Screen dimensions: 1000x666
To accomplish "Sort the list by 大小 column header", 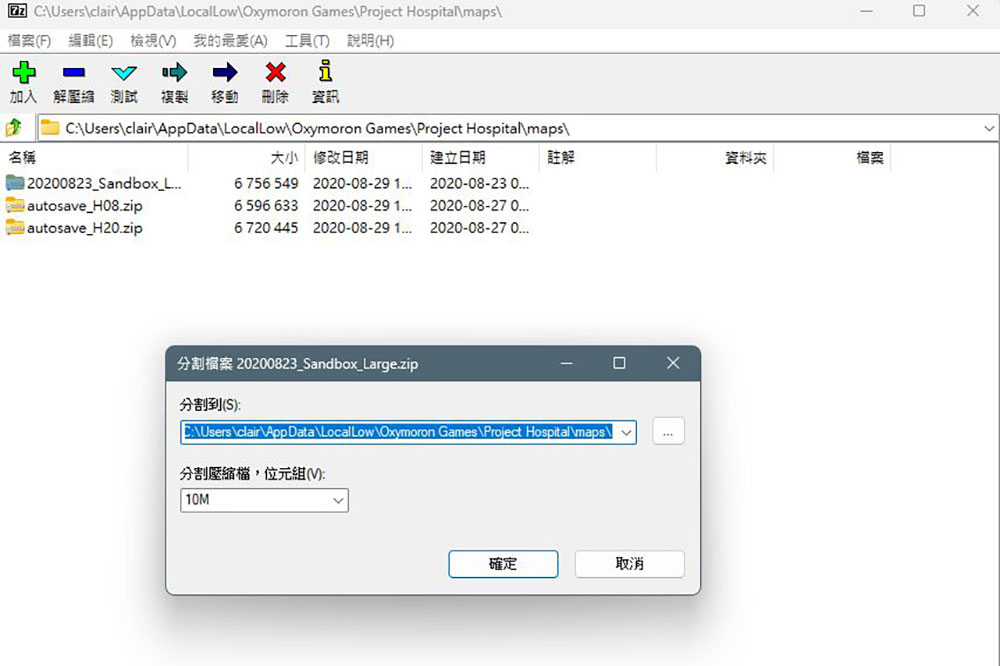I will pos(283,158).
